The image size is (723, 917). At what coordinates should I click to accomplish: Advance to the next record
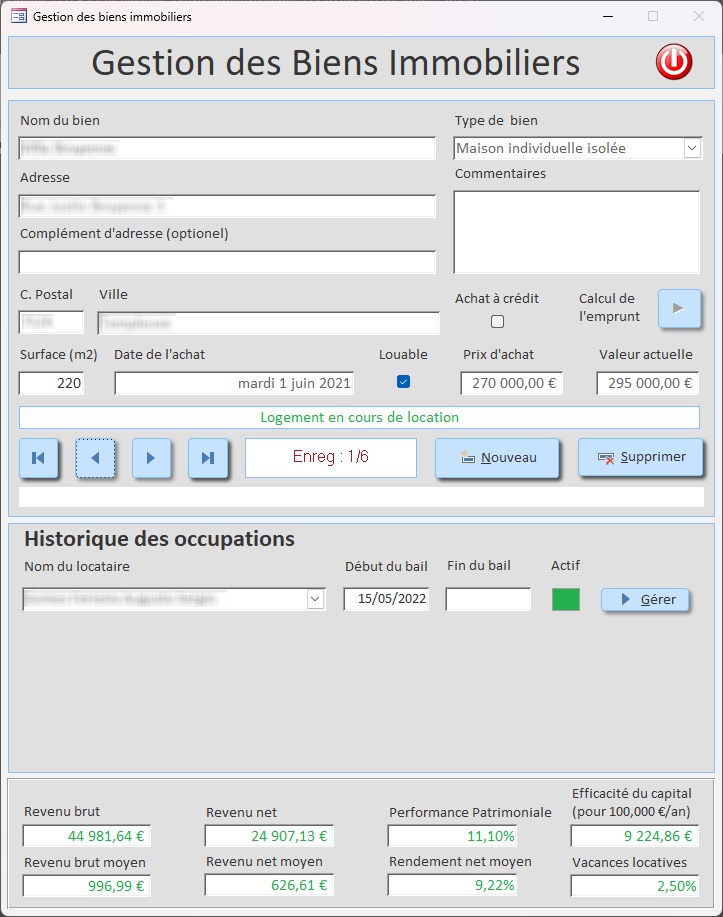click(x=152, y=458)
